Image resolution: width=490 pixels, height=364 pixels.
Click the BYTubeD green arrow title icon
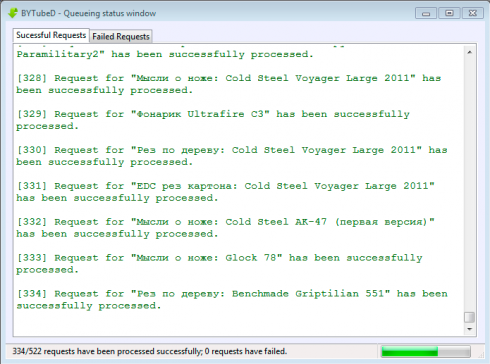coord(13,13)
